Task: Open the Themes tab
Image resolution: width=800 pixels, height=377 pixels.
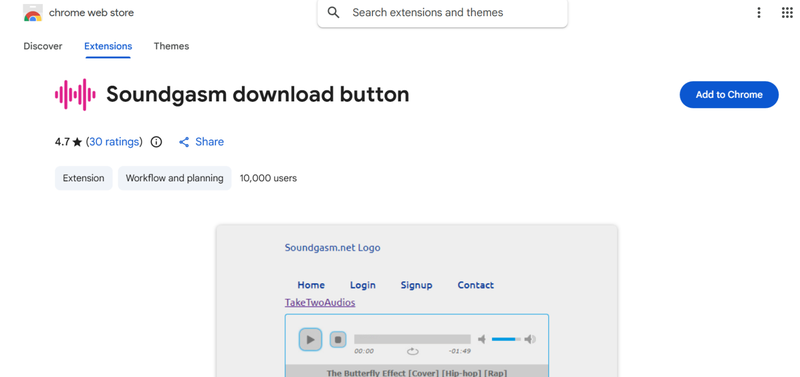Action: [171, 46]
